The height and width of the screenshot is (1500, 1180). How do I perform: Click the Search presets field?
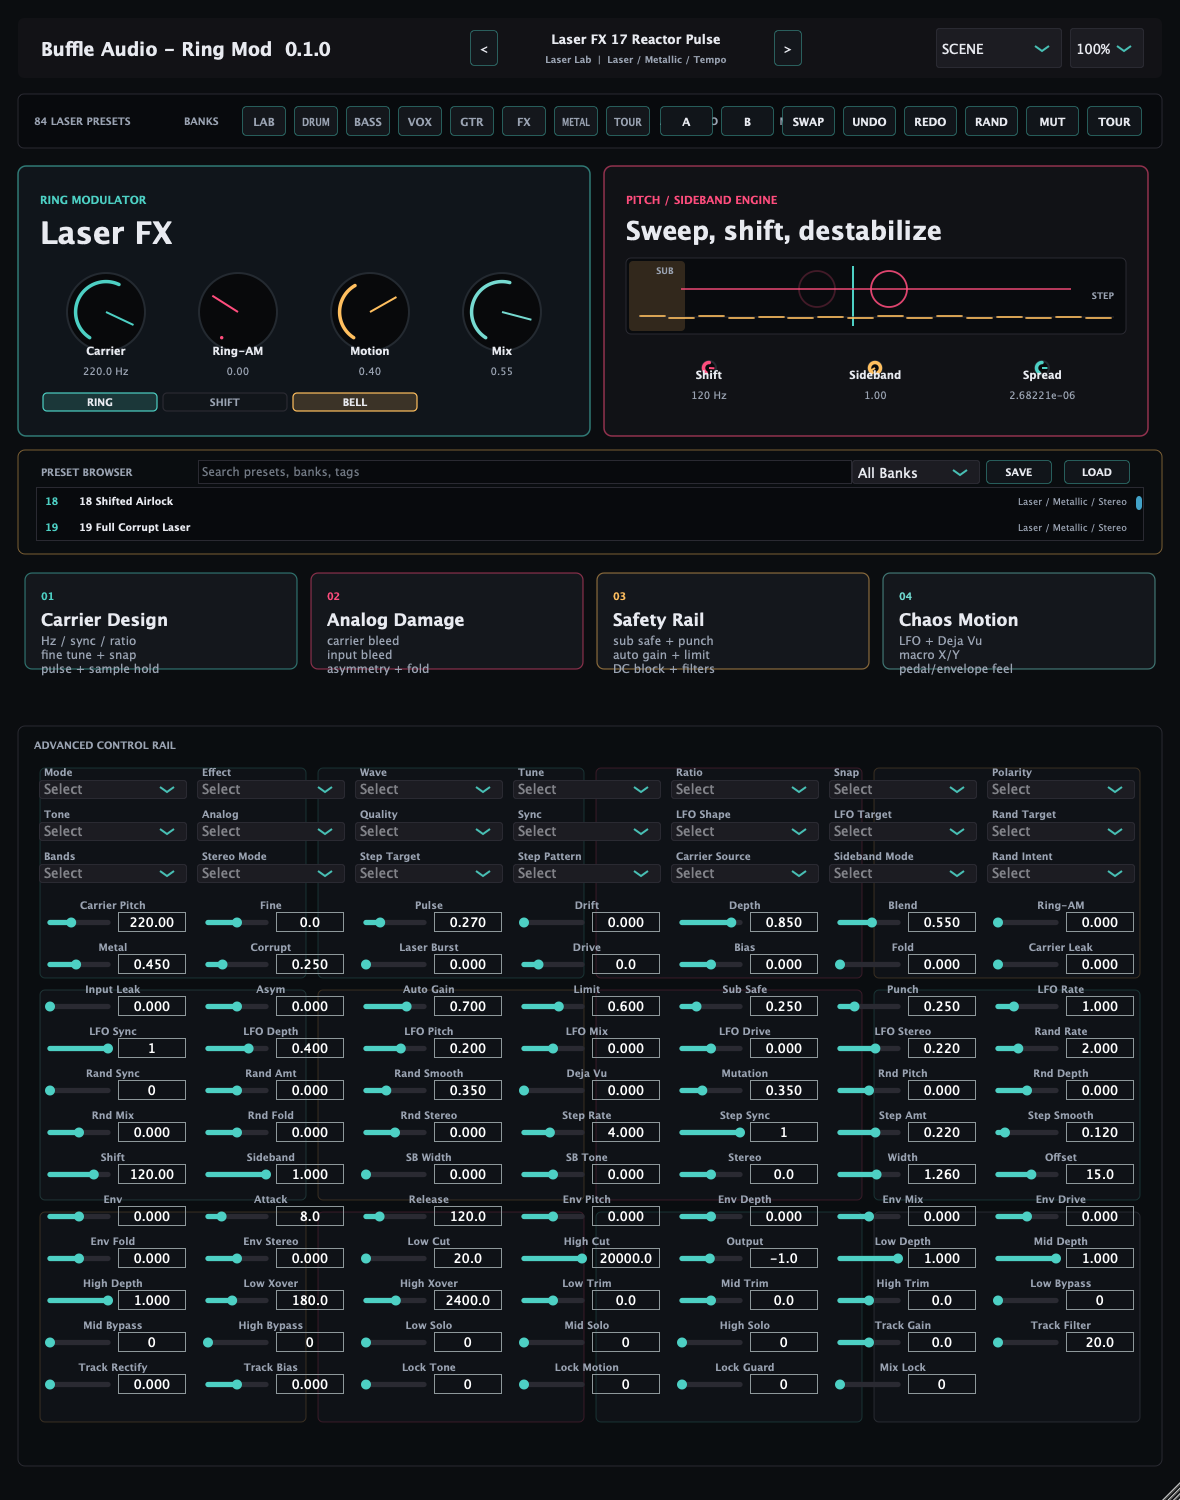[x=524, y=472]
